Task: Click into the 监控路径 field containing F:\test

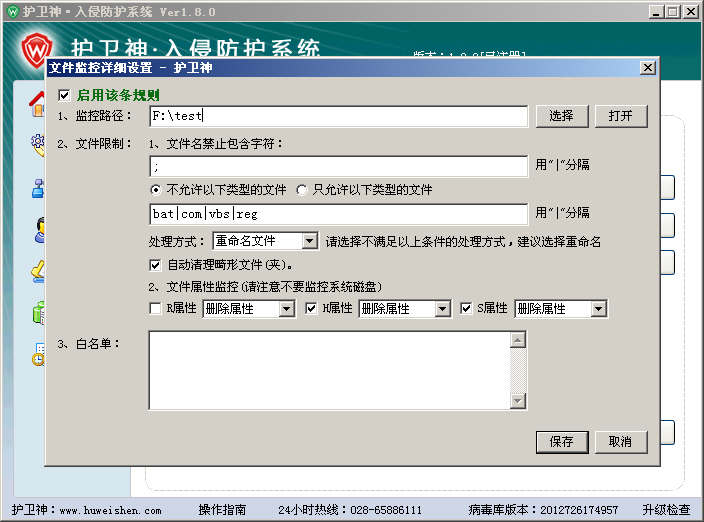Action: coord(339,116)
